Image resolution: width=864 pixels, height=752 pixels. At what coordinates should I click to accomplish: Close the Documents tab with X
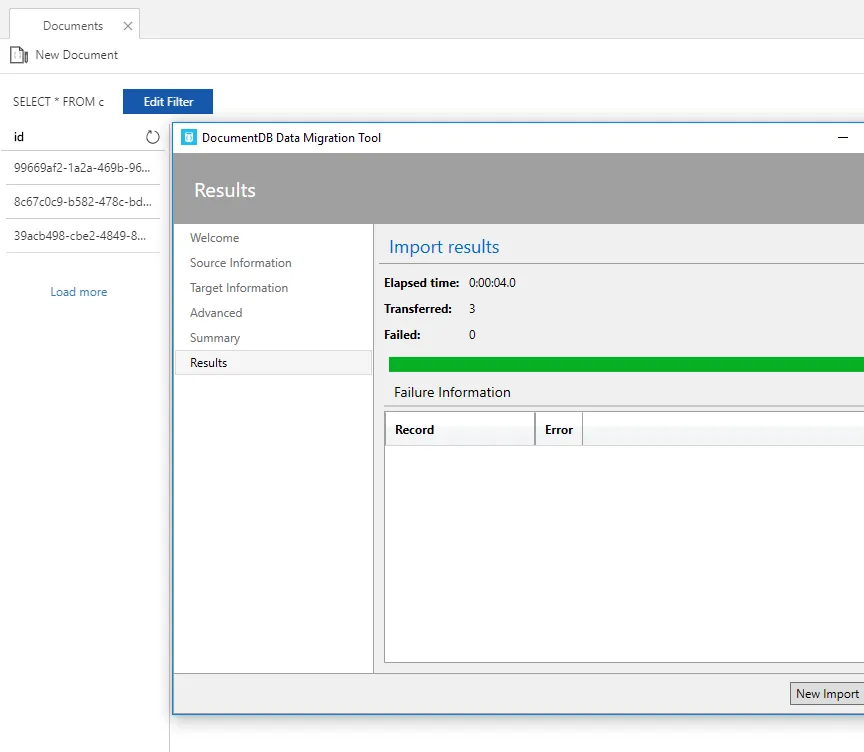[x=128, y=26]
